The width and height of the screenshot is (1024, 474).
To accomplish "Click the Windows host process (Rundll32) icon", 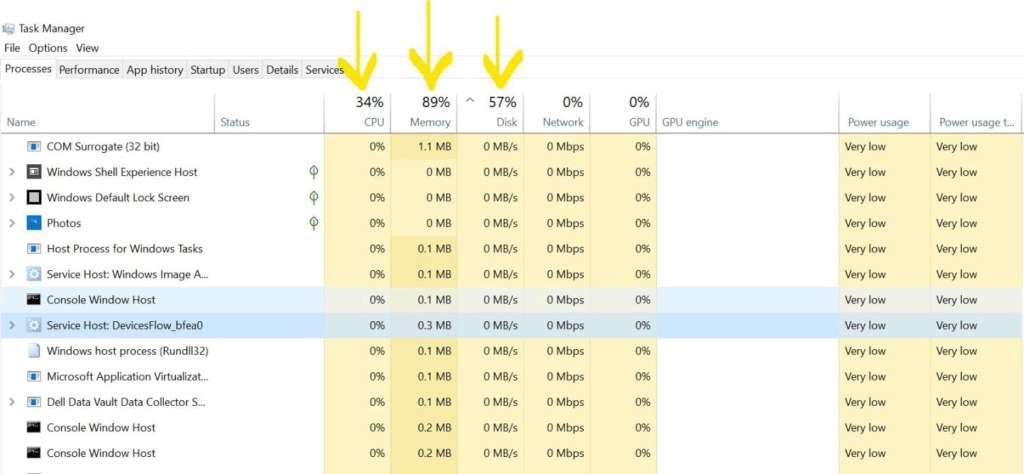I will (34, 351).
